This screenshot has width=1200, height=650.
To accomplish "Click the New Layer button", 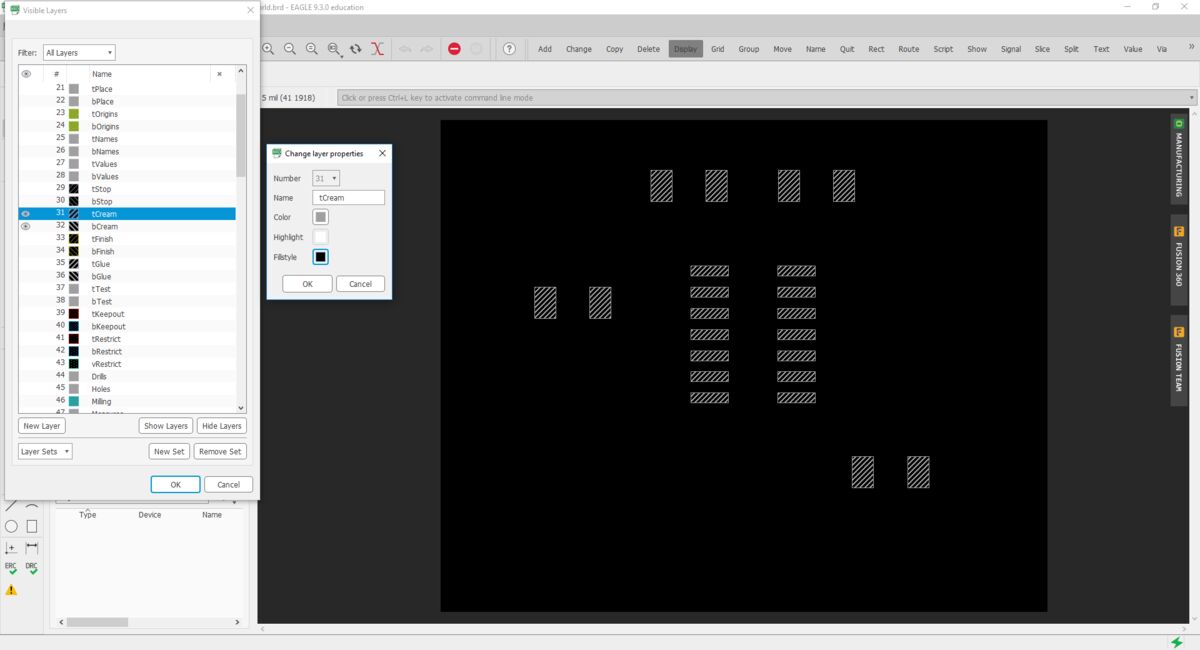I will pos(42,426).
